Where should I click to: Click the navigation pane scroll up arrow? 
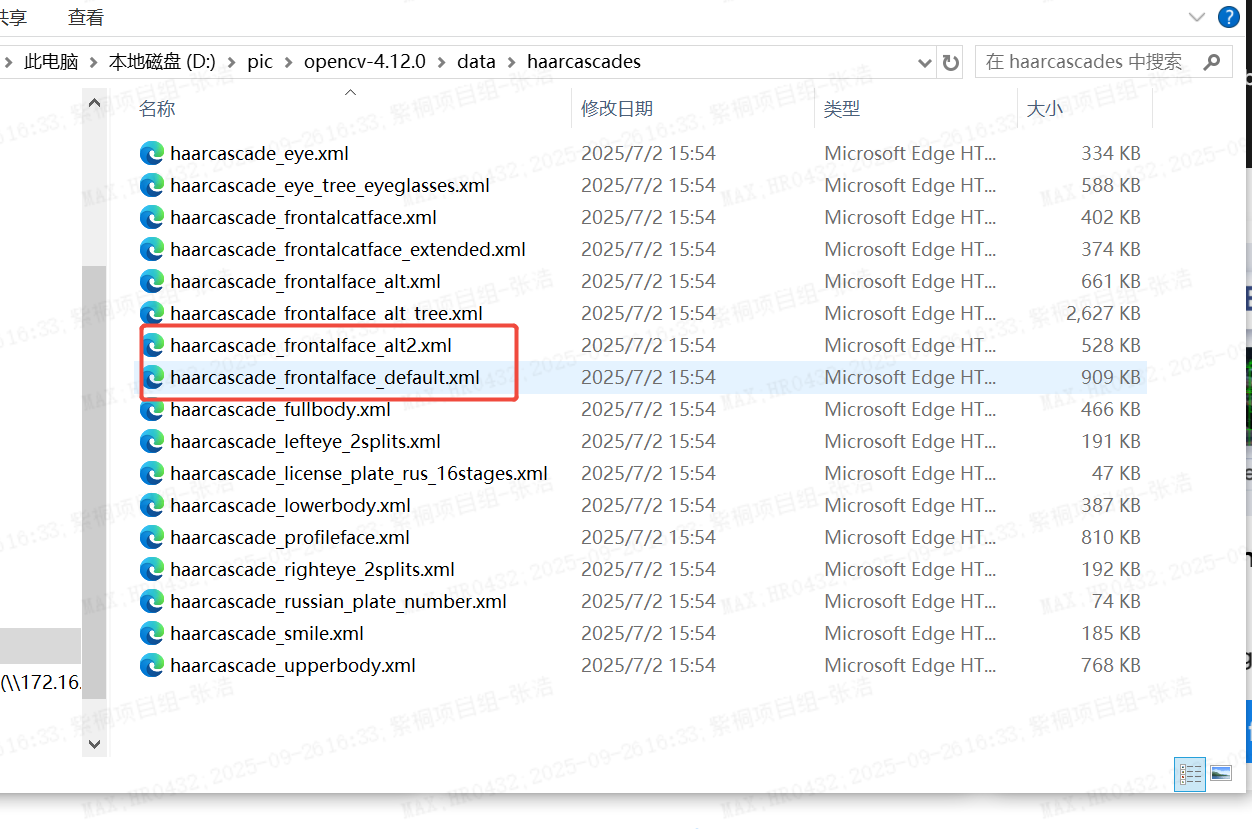point(95,102)
